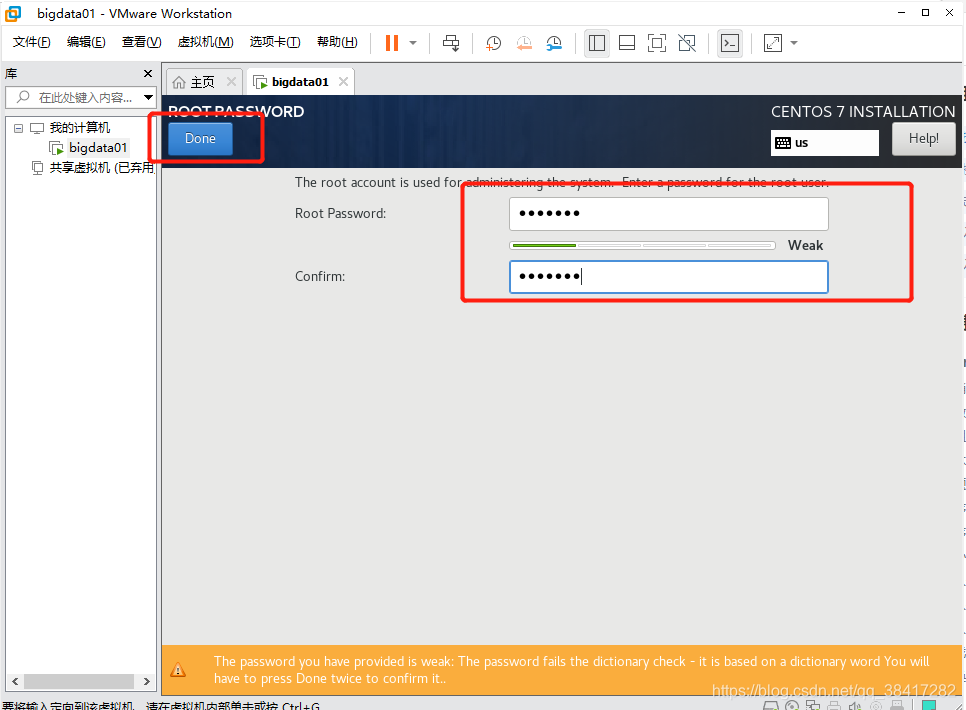Click the library left scroll arrow
Image resolution: width=966 pixels, height=710 pixels.
click(15, 681)
